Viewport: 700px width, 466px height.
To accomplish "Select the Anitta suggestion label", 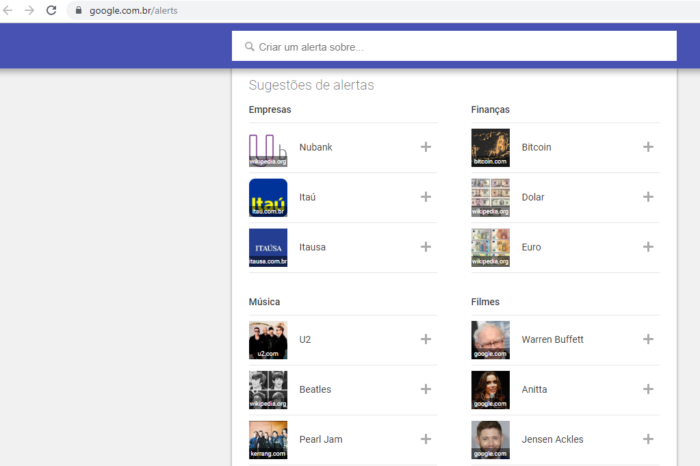I will click(534, 390).
